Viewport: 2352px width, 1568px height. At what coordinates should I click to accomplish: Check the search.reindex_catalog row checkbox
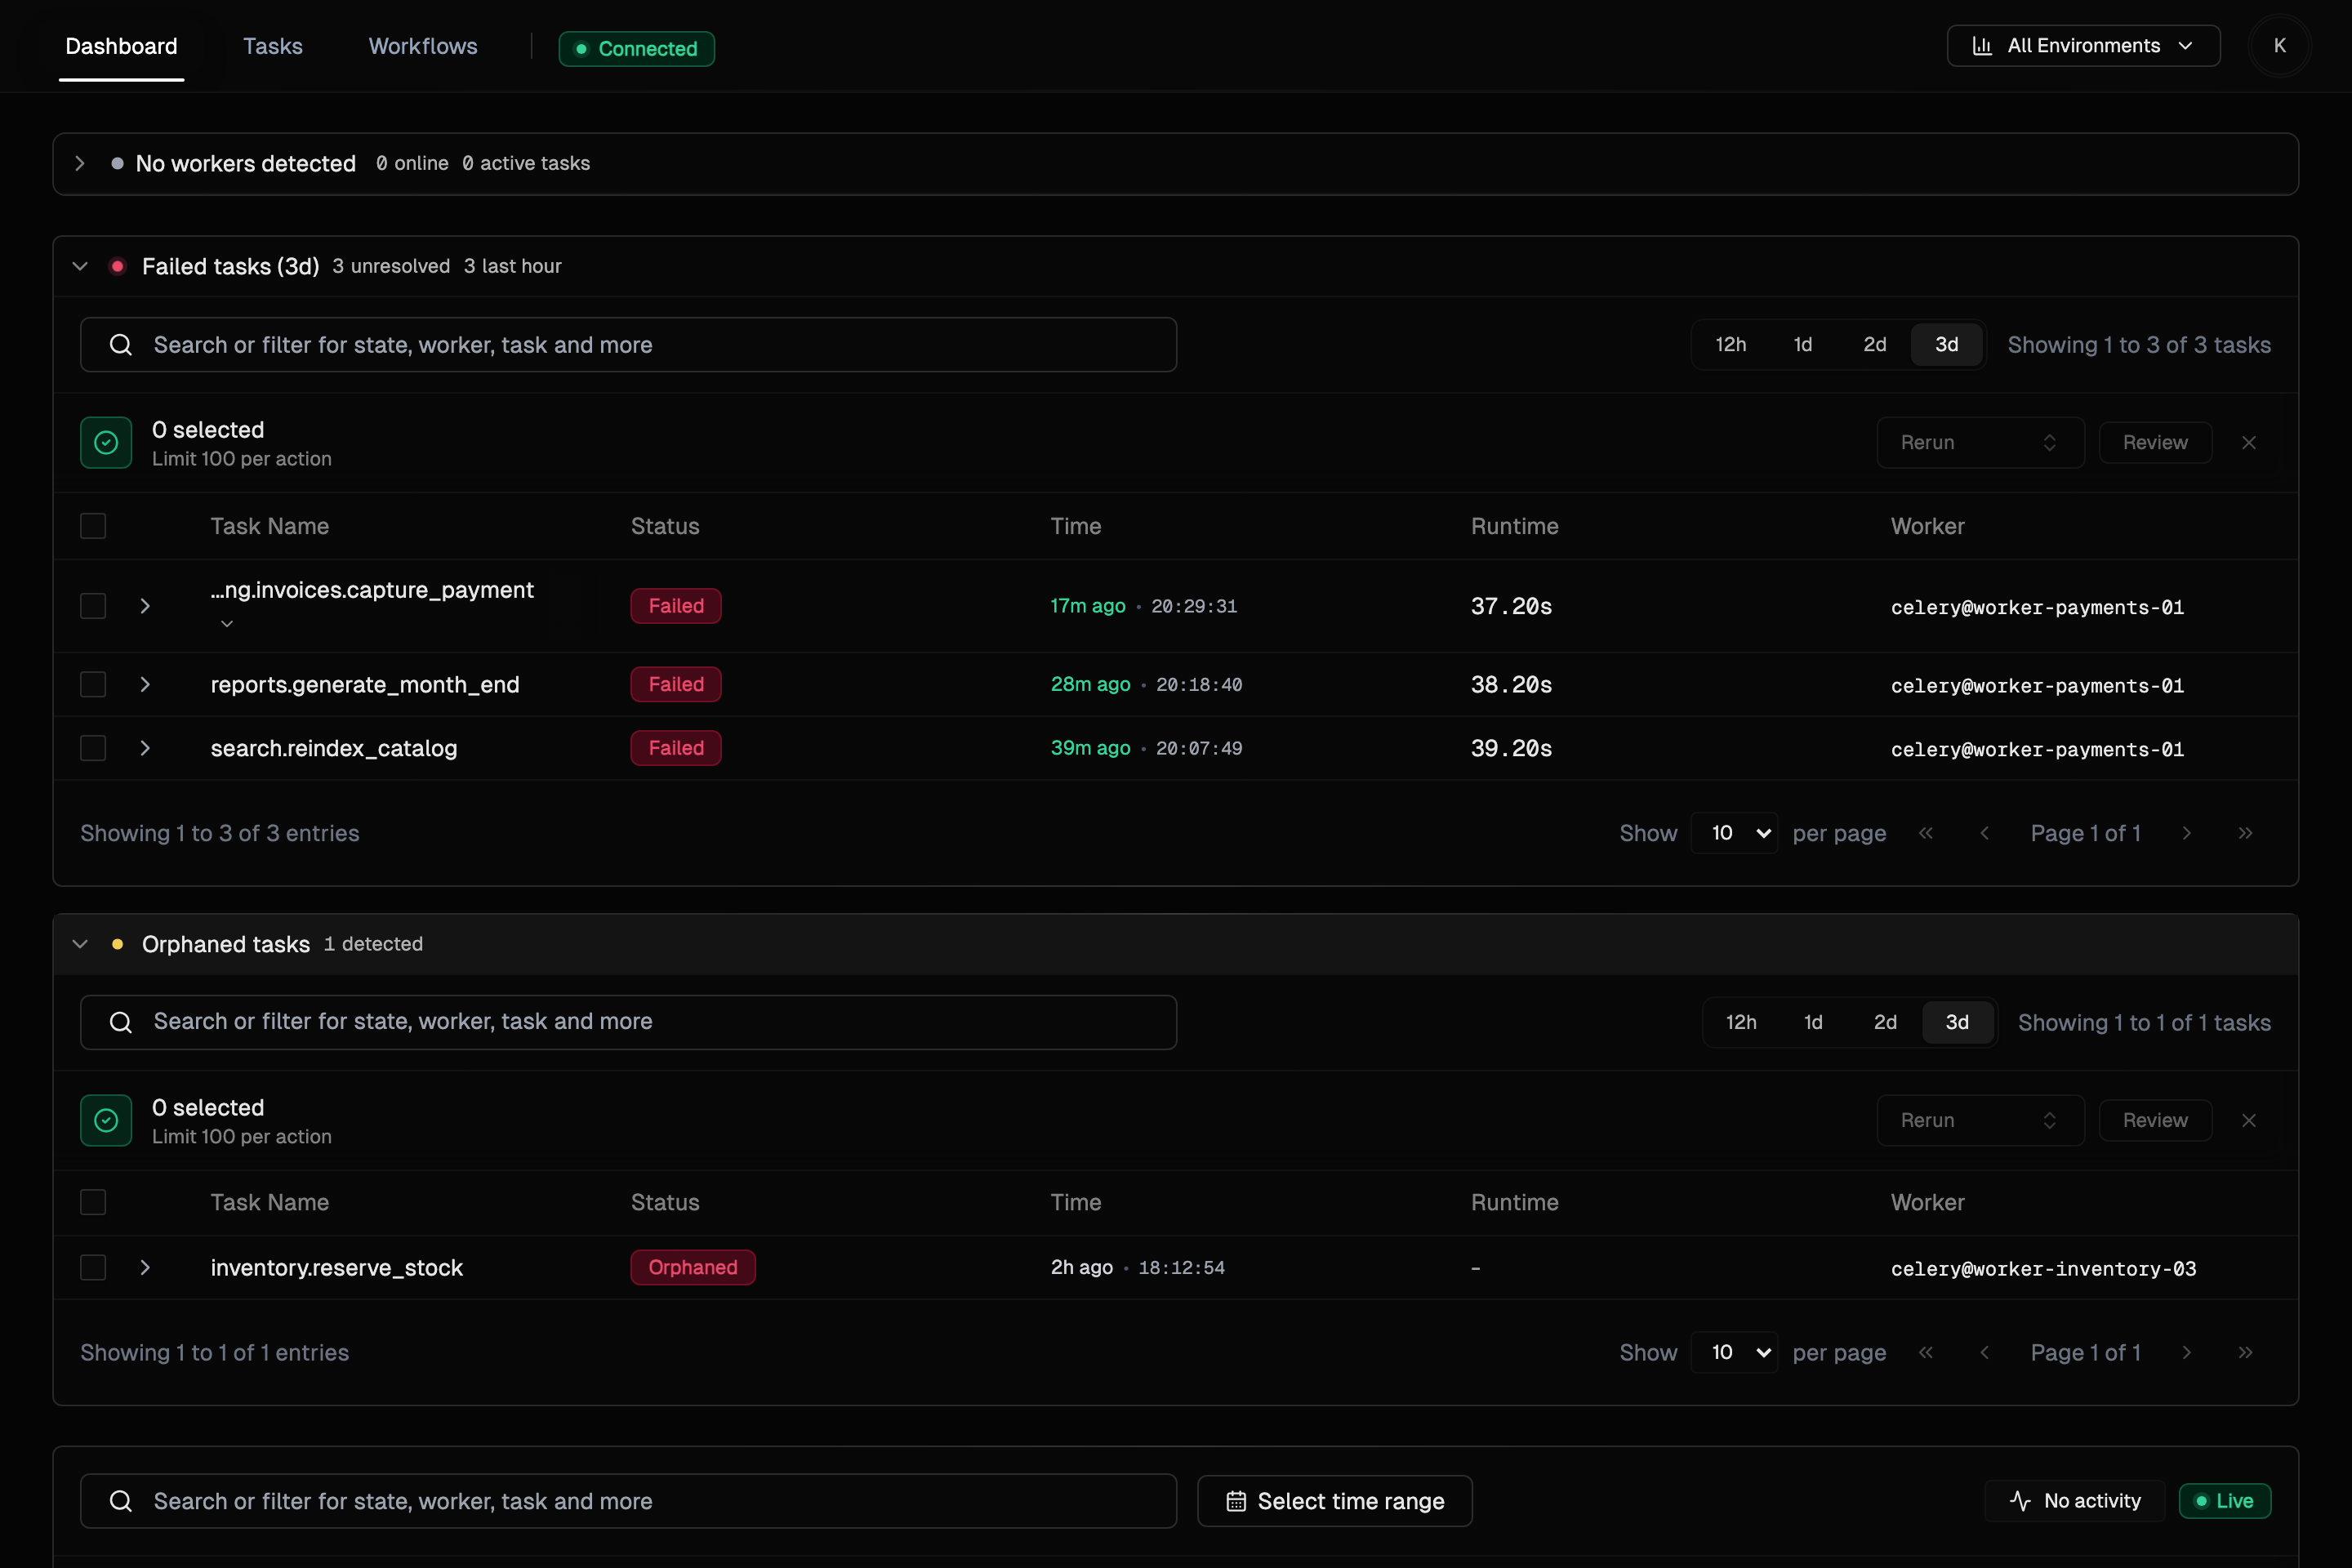click(x=93, y=748)
